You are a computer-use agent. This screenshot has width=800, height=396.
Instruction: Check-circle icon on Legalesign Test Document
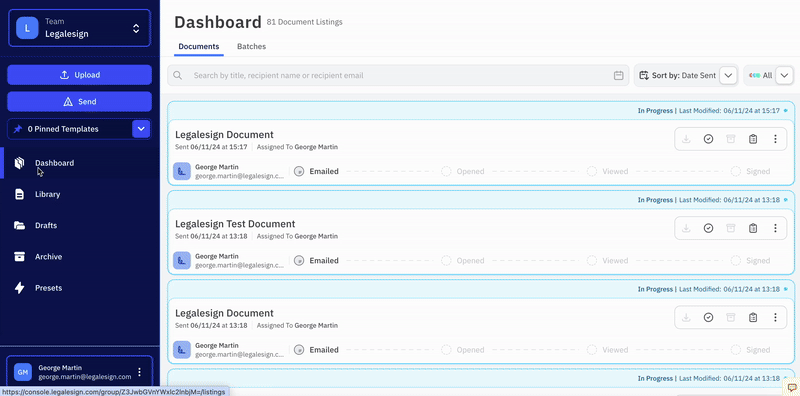[708, 228]
